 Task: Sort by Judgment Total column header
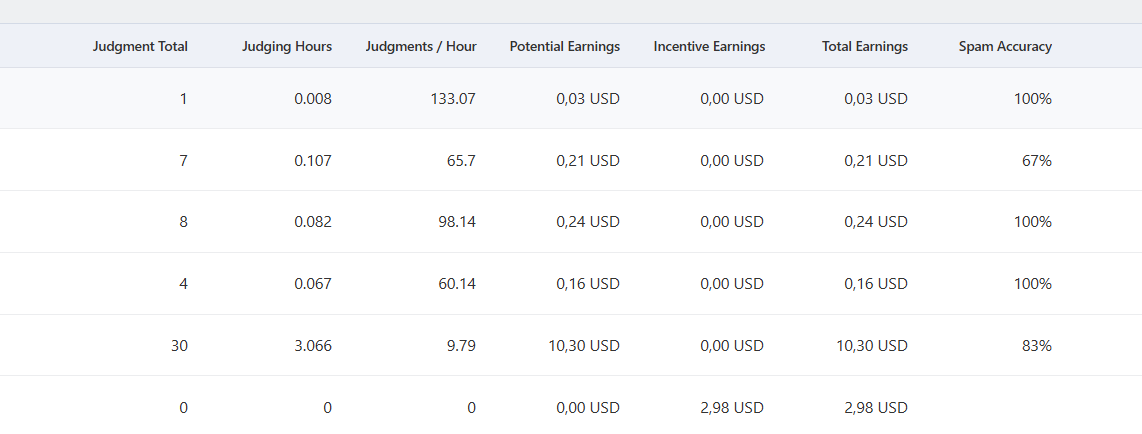coord(140,47)
